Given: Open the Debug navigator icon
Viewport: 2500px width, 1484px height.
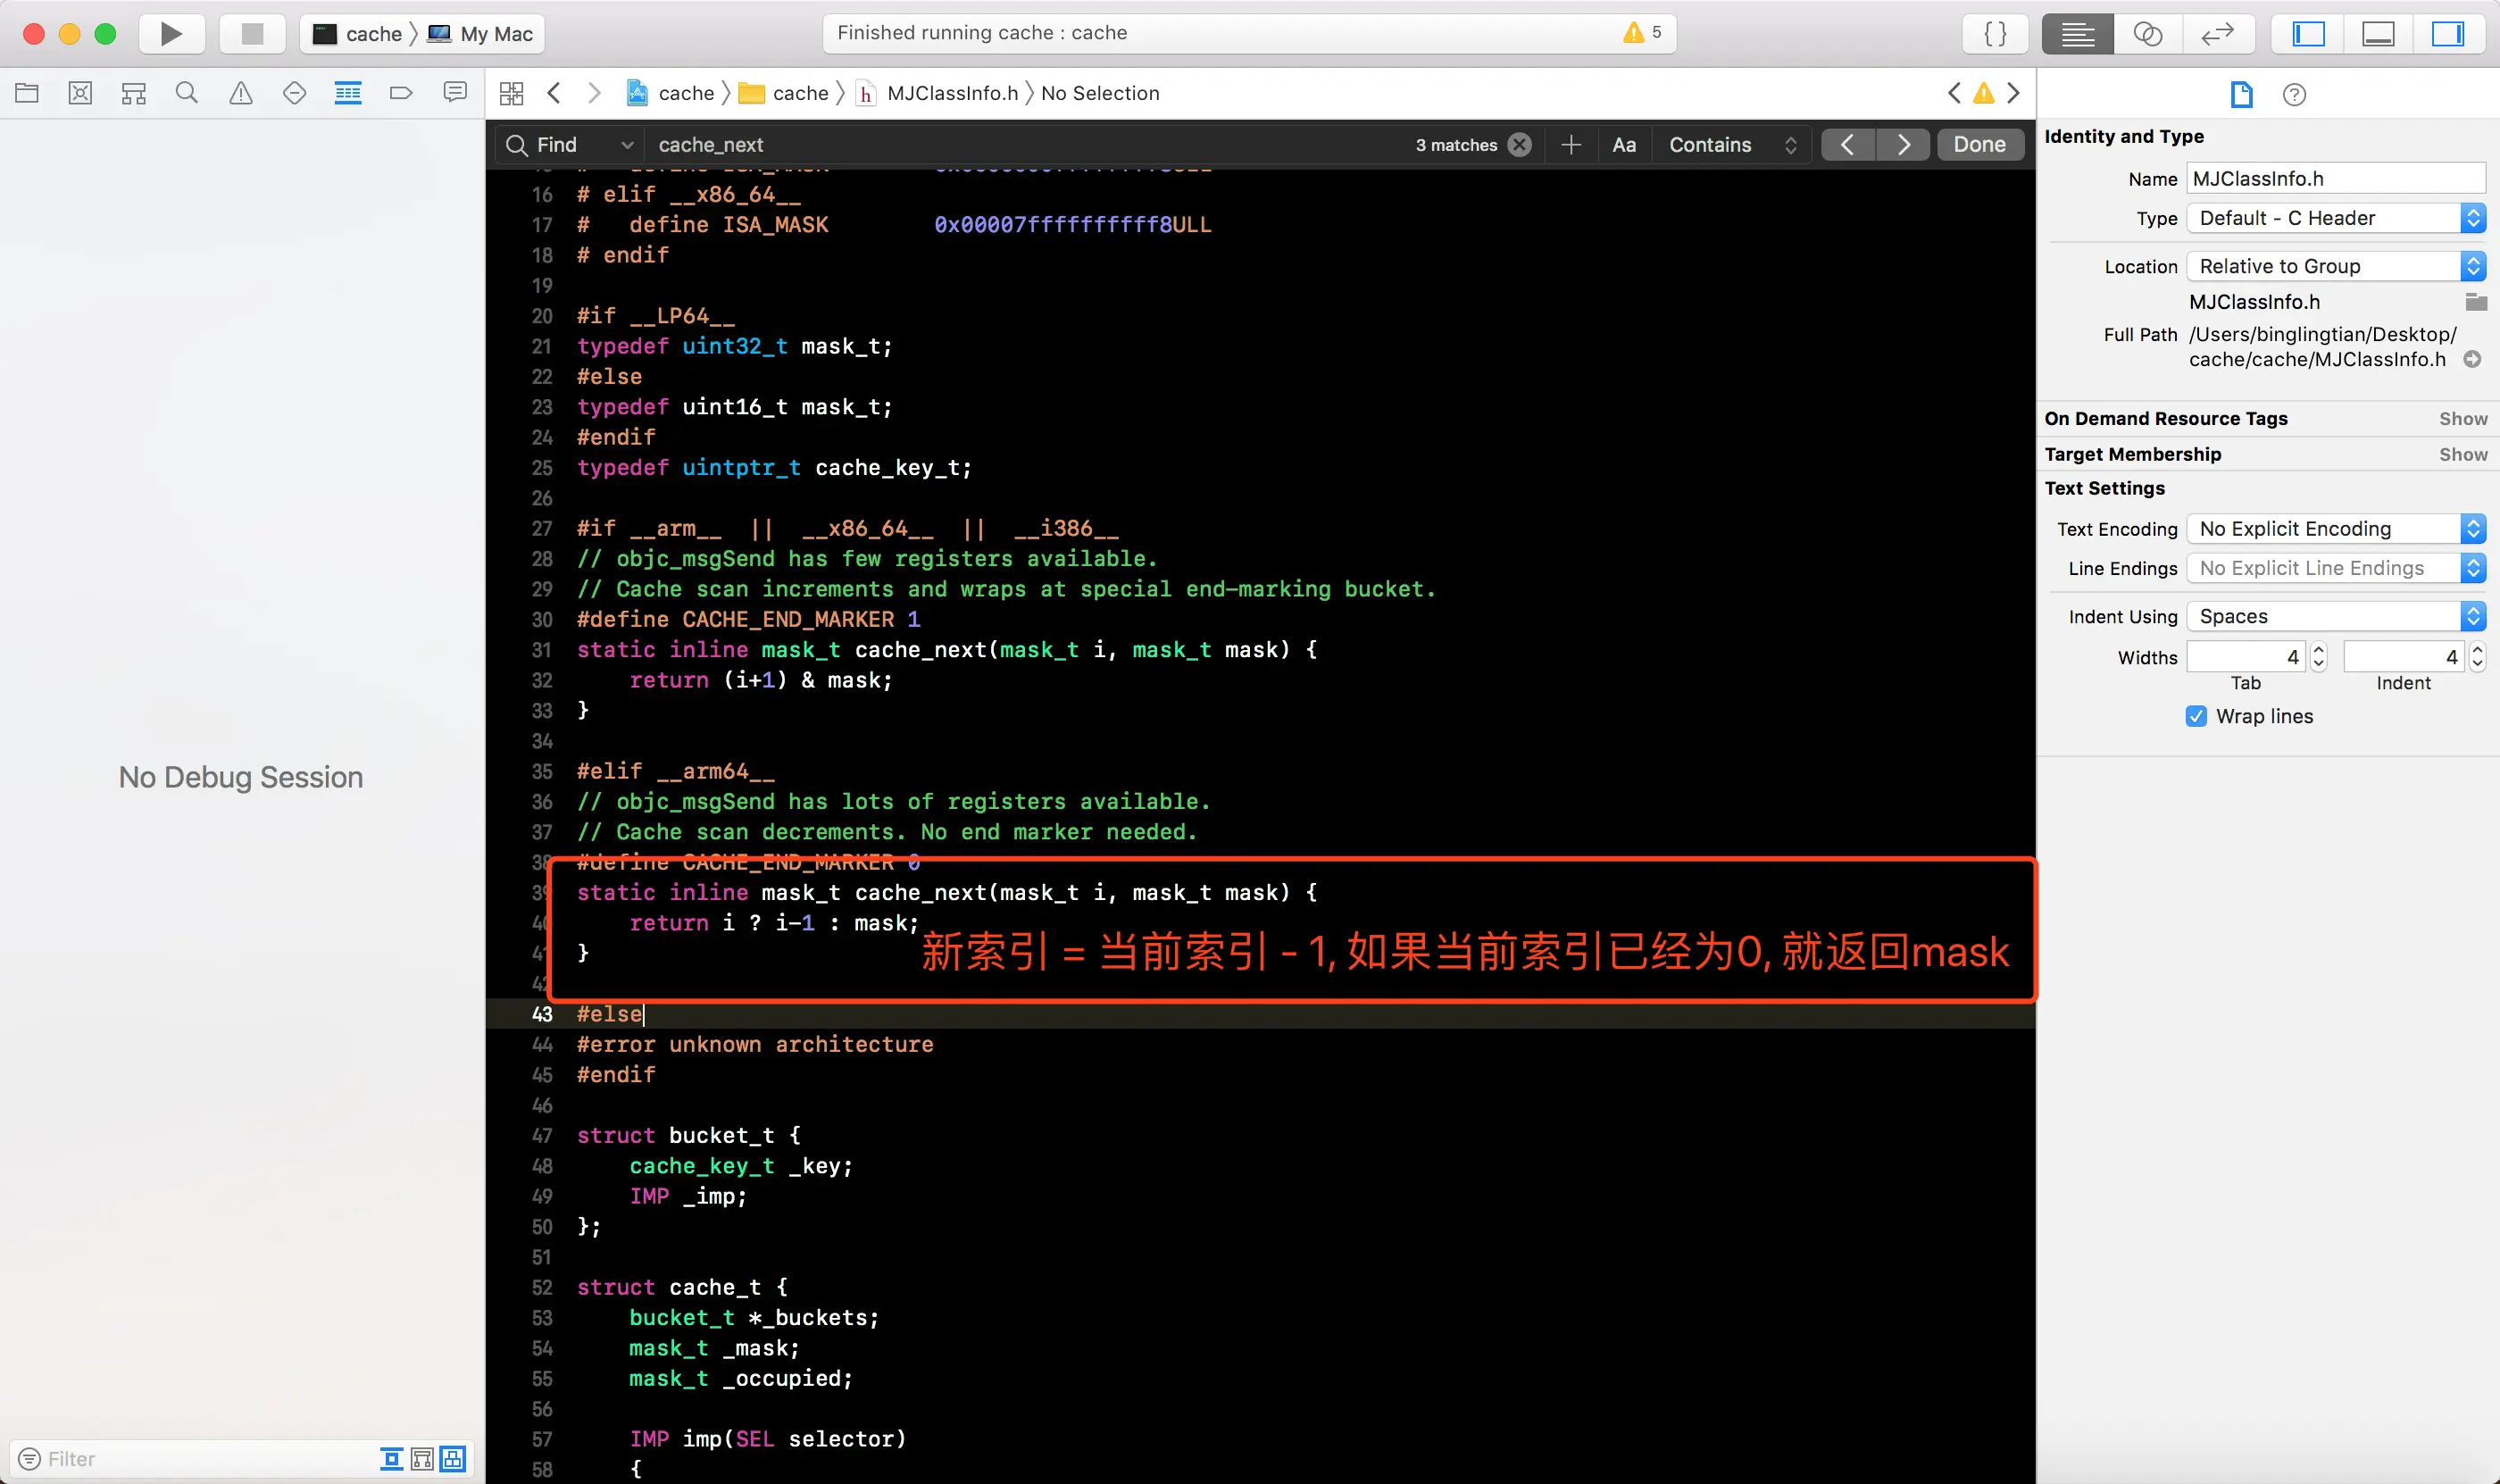Looking at the screenshot, I should click(x=347, y=93).
